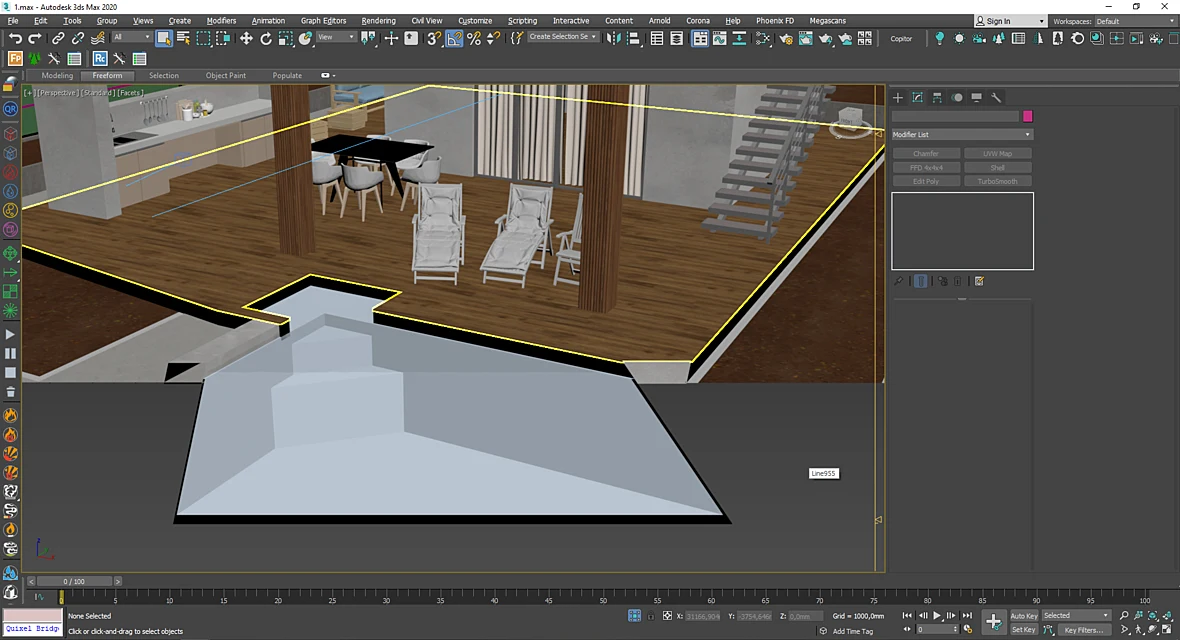
Task: Open the Create Selection Set dropdown
Action: pos(562,37)
